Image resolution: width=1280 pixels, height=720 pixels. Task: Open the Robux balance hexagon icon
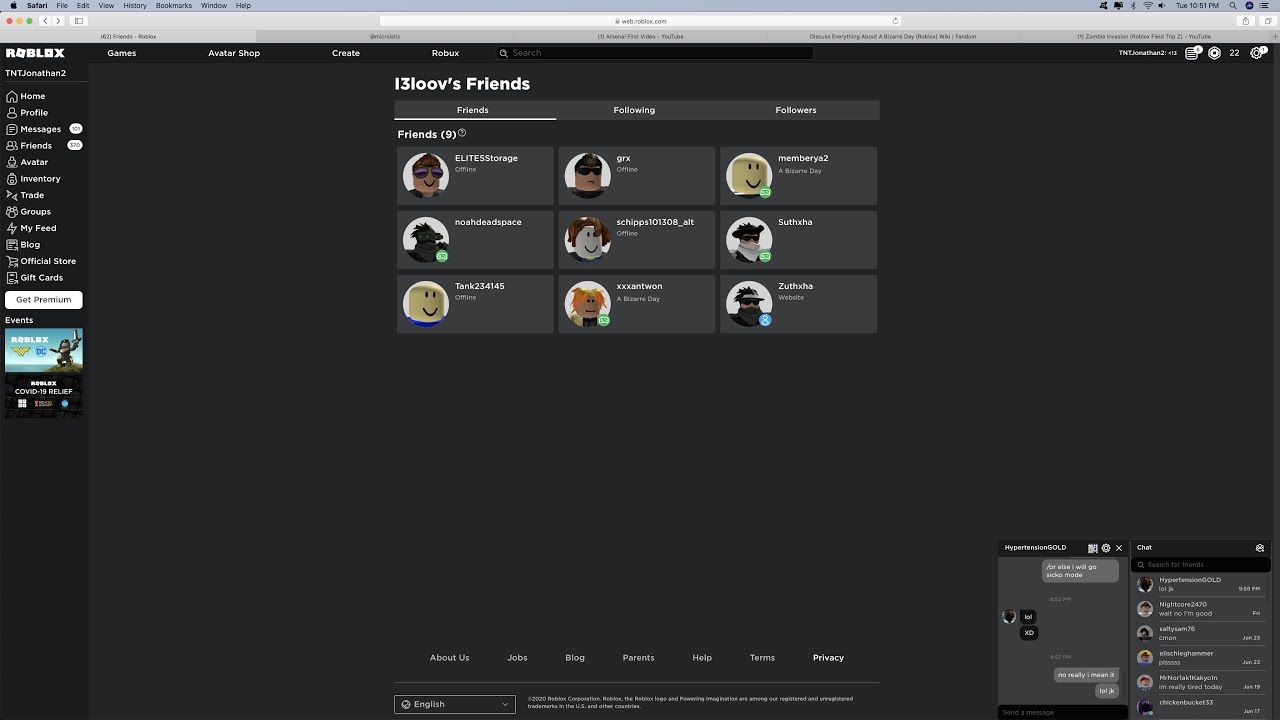pos(1214,53)
